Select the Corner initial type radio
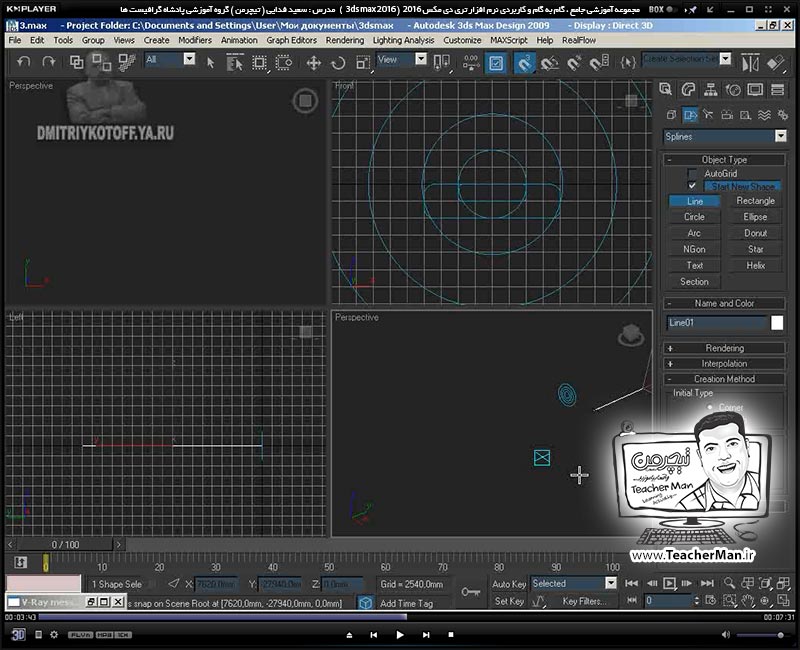The width and height of the screenshot is (800, 650). click(710, 407)
